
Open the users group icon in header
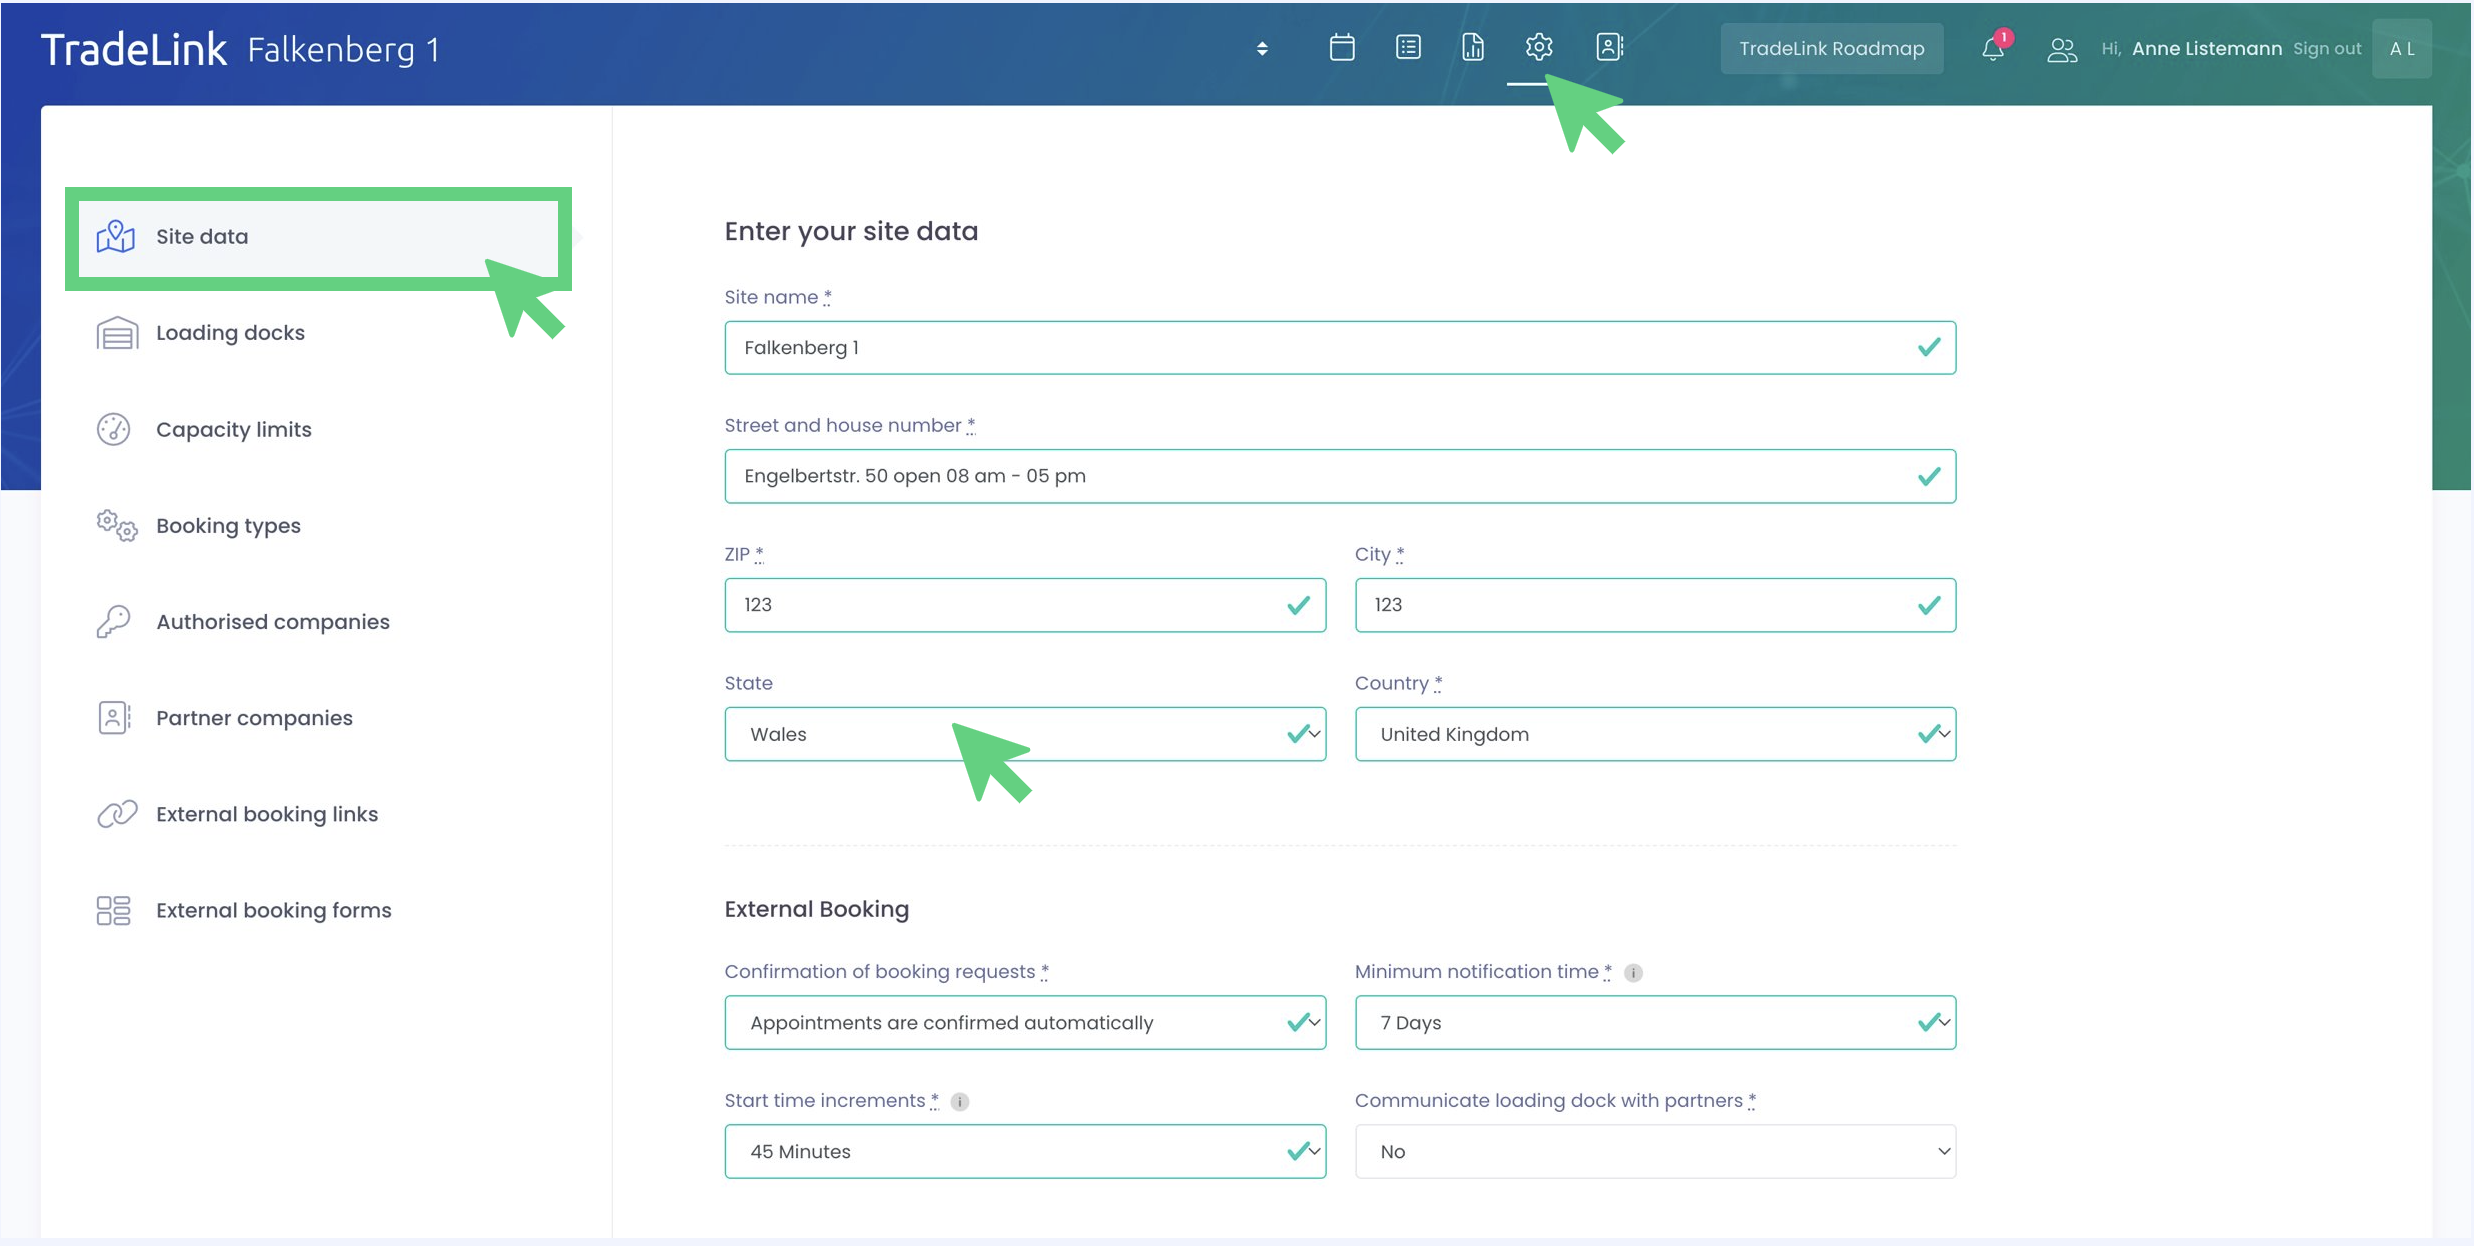pos(2061,49)
